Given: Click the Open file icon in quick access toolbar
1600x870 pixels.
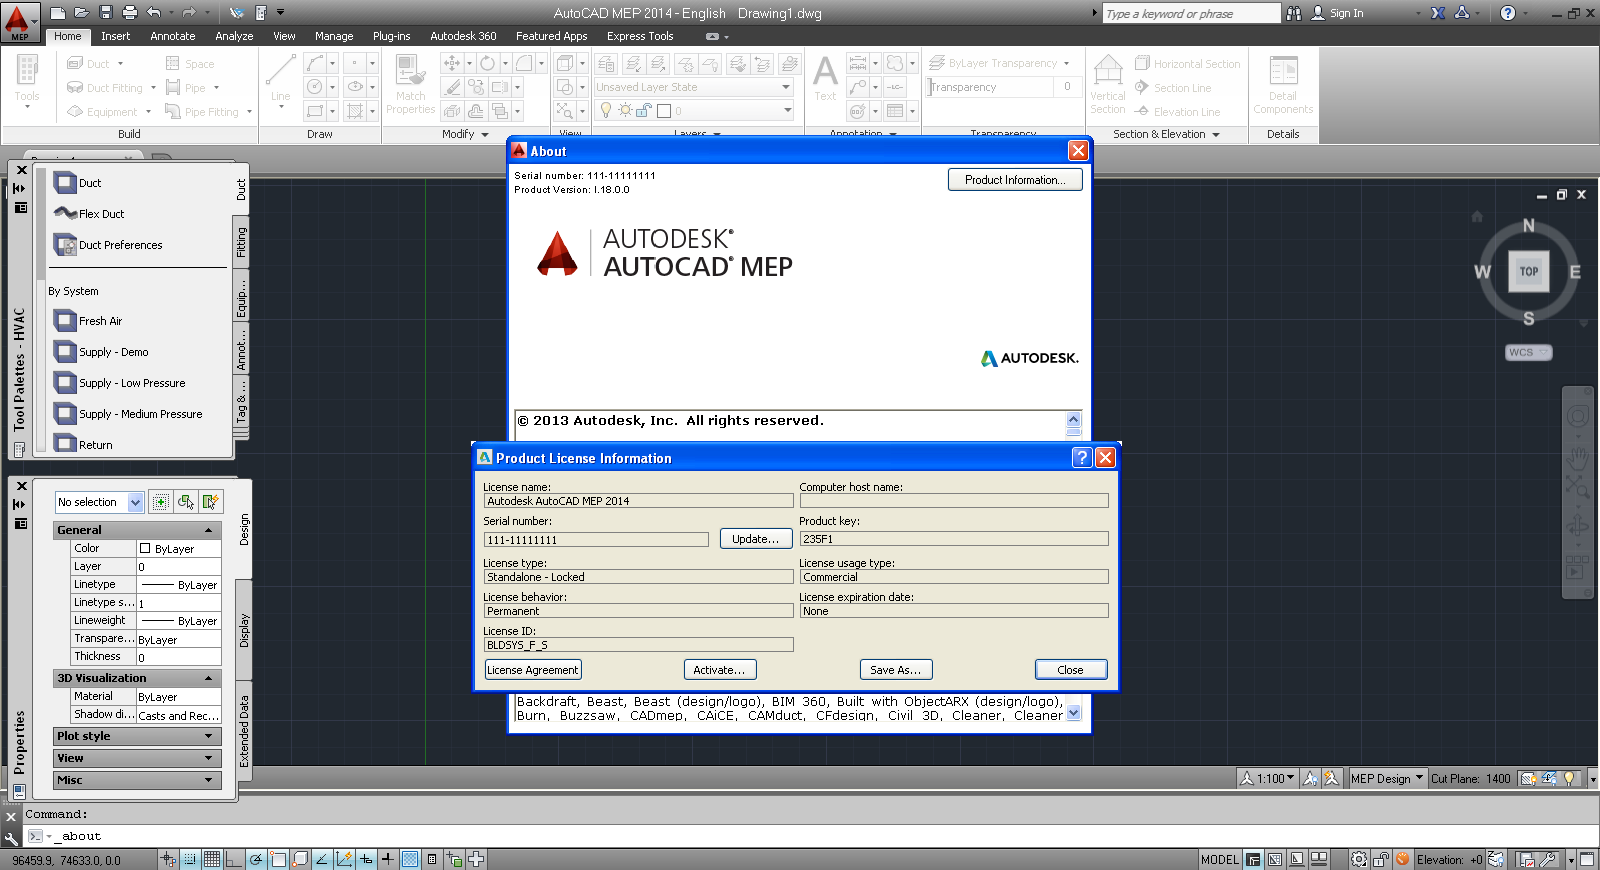Looking at the screenshot, I should [x=82, y=13].
